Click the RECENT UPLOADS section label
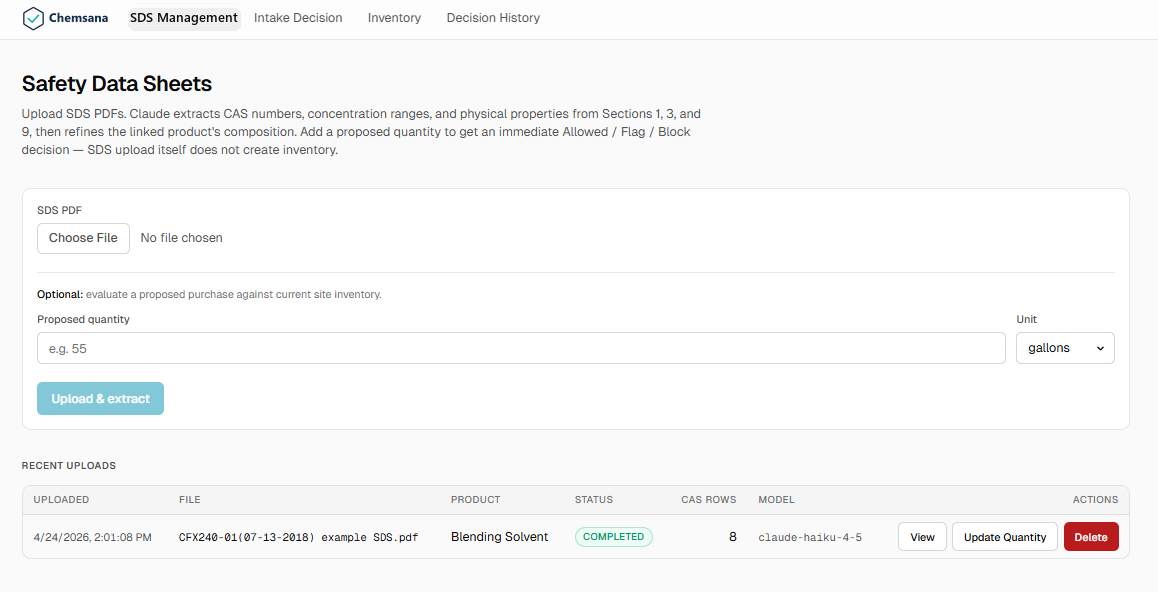This screenshot has height=592, width=1158. [69, 466]
